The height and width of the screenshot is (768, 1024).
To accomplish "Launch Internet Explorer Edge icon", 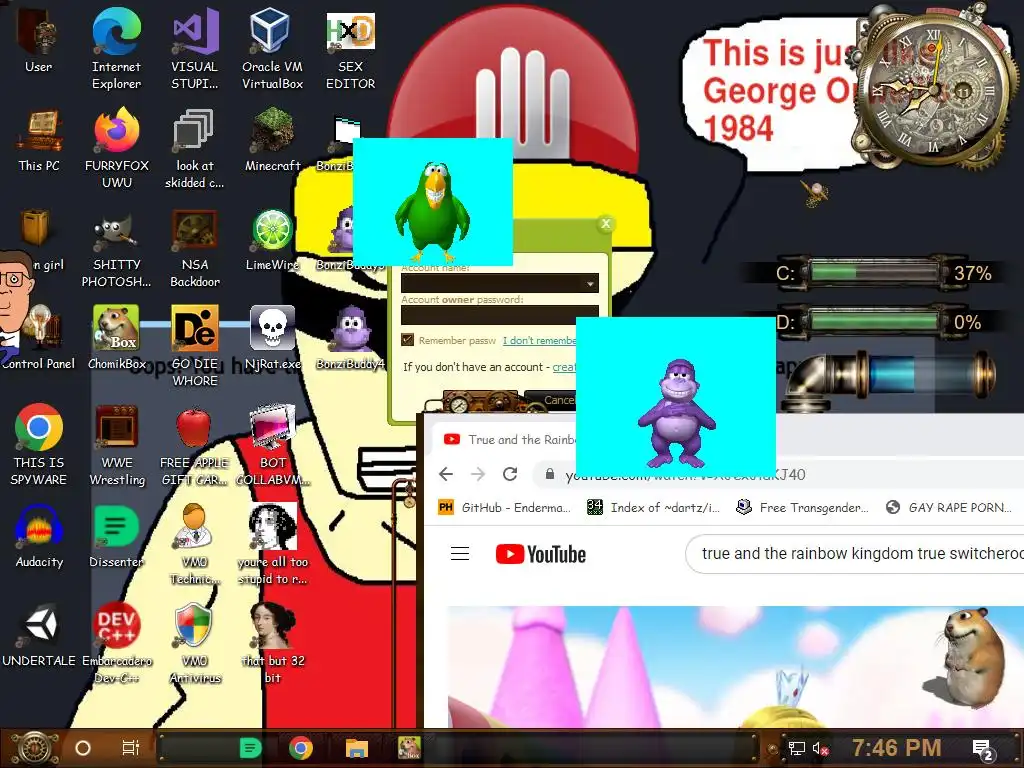I will (116, 47).
